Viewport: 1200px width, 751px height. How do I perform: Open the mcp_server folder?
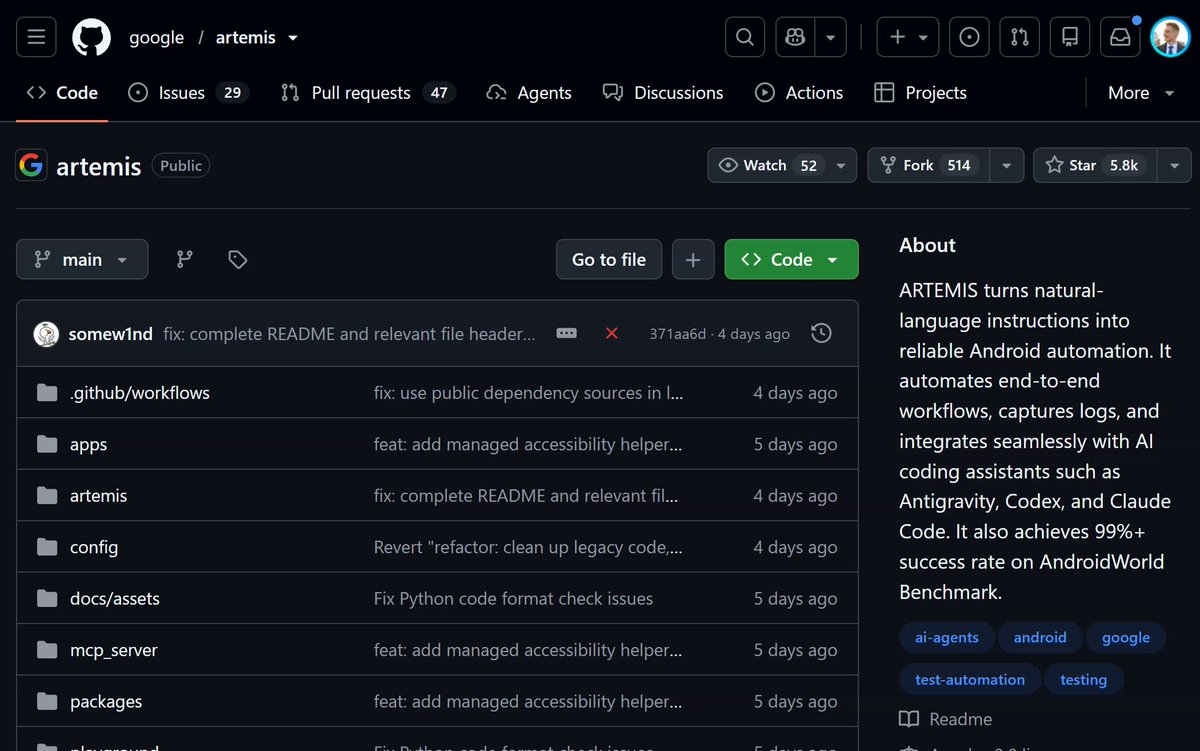point(114,650)
